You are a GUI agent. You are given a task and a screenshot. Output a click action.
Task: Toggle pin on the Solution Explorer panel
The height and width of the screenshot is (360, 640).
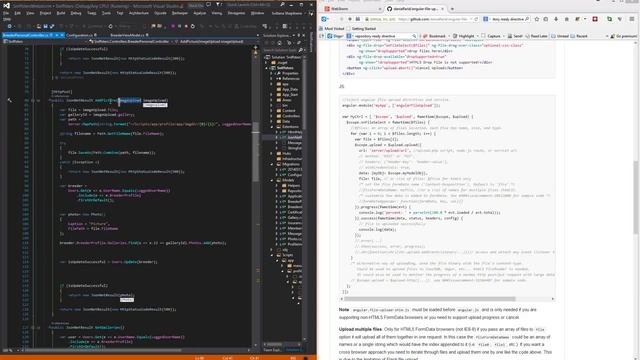pos(299,36)
